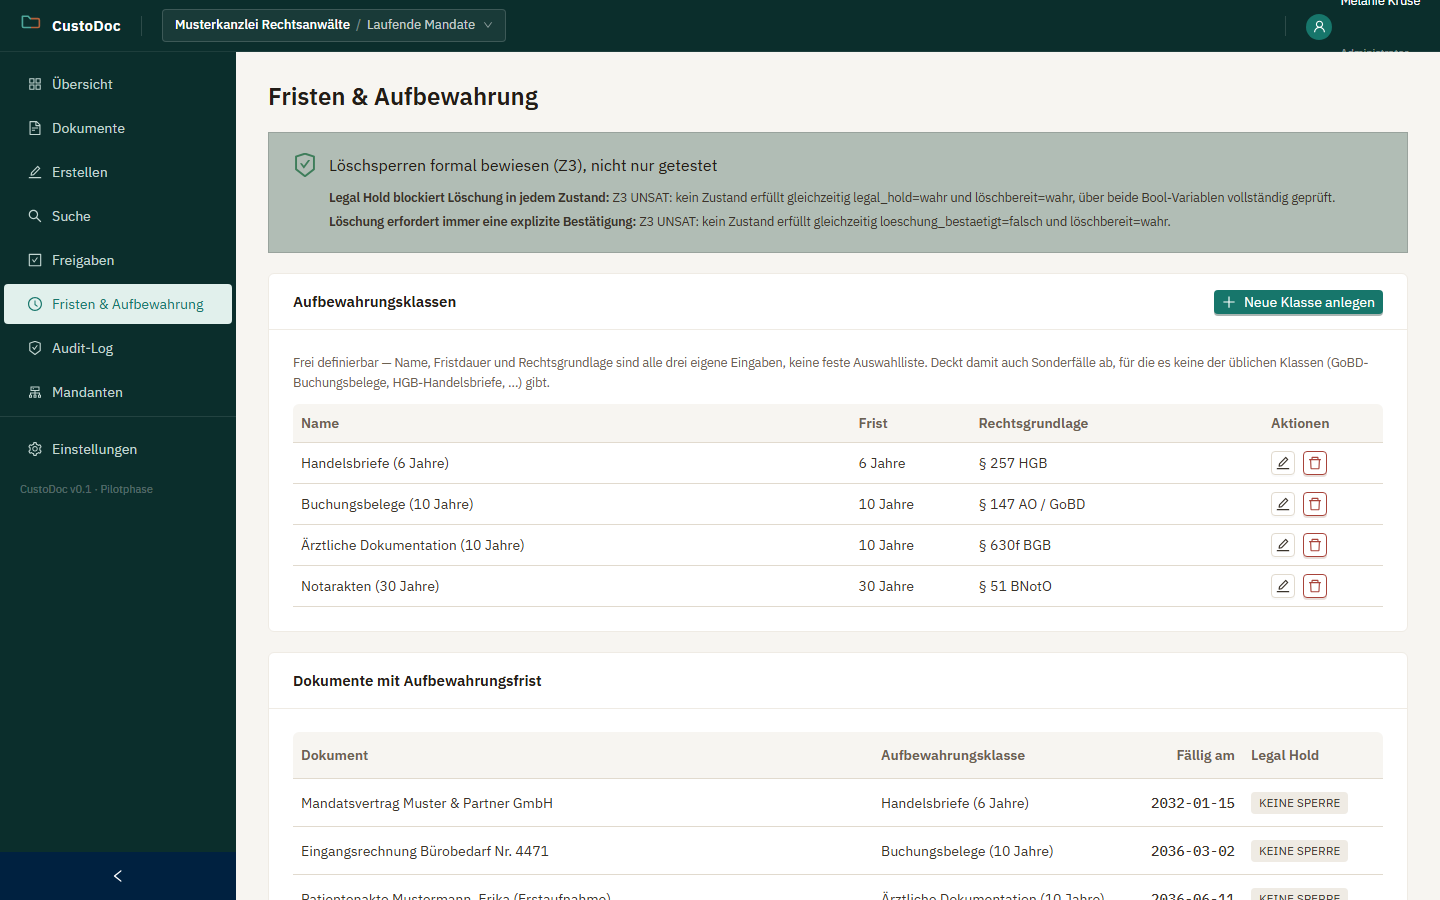Open the Audit-Log page

click(118, 348)
